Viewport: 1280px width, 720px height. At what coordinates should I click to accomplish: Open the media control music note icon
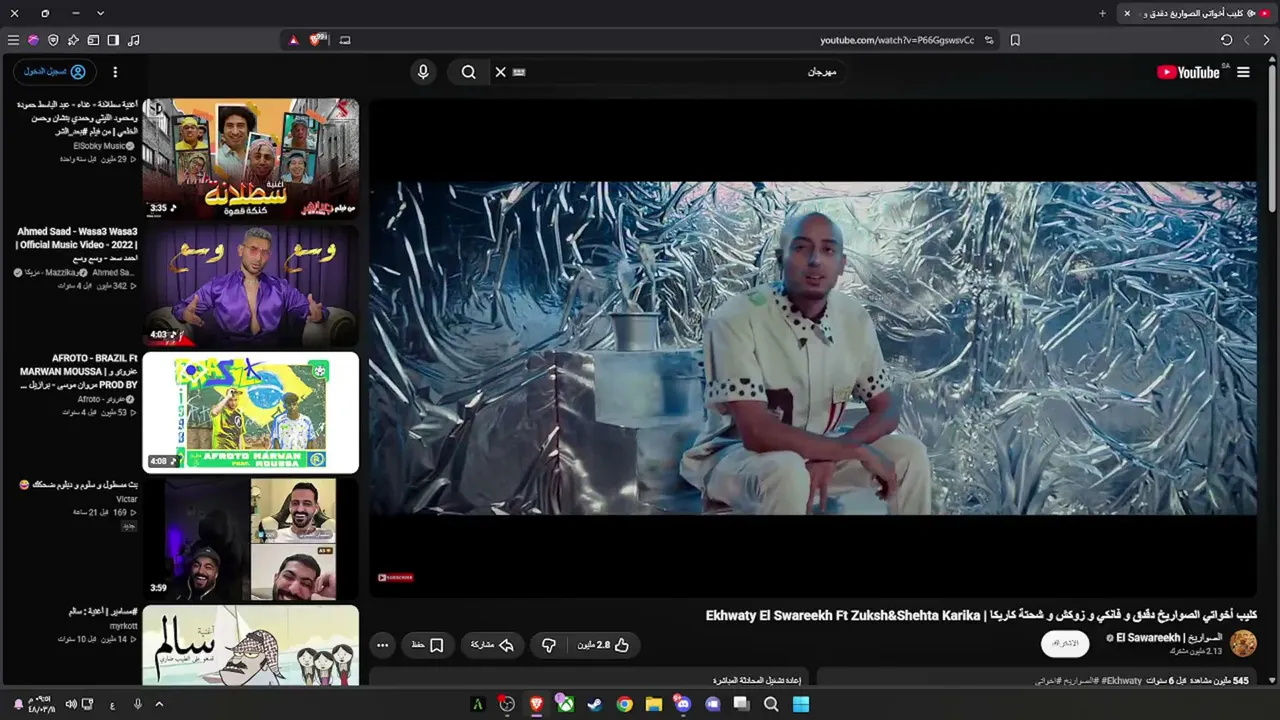[x=134, y=40]
